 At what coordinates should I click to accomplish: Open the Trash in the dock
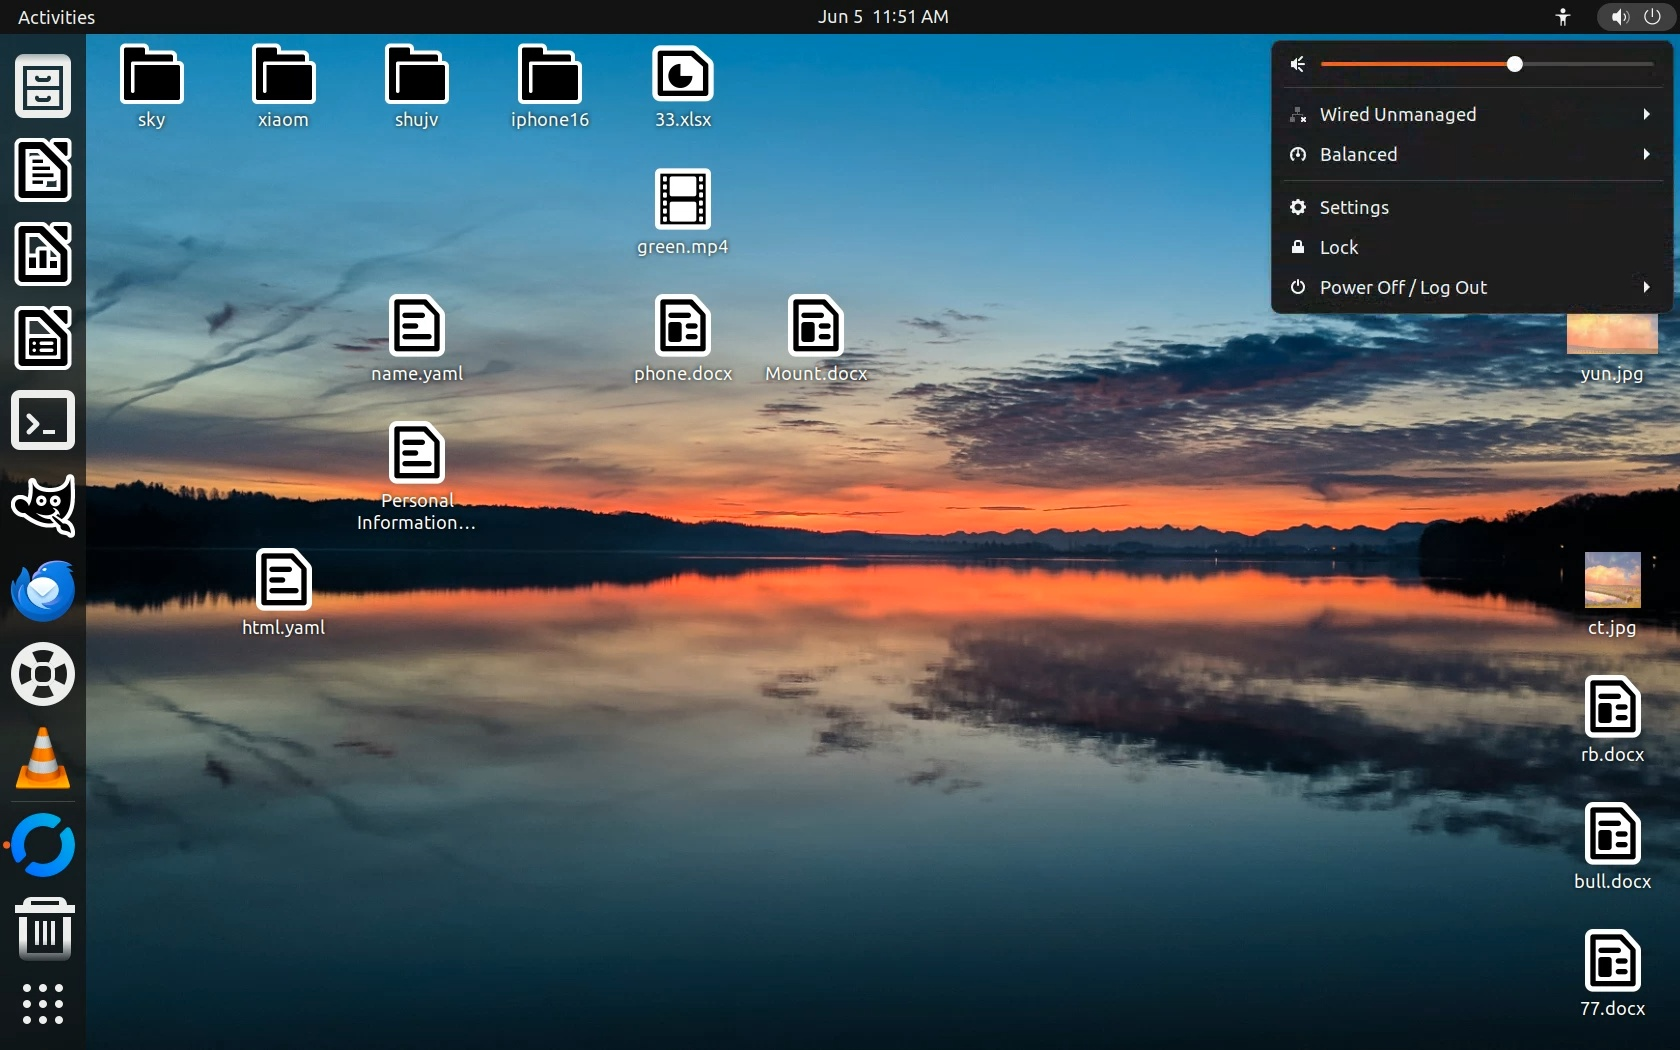tap(43, 928)
